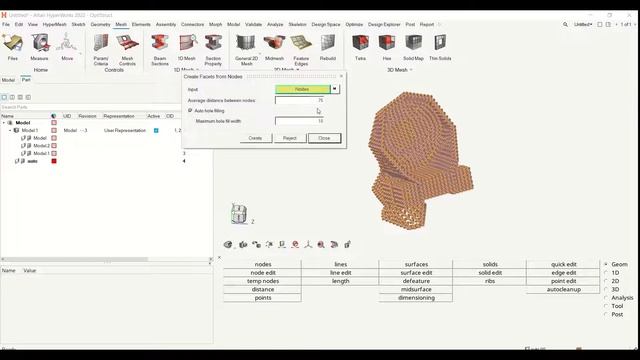Open the Untitled dropdown at top right
Screen dimensions: 640x360
[x=583, y=24]
